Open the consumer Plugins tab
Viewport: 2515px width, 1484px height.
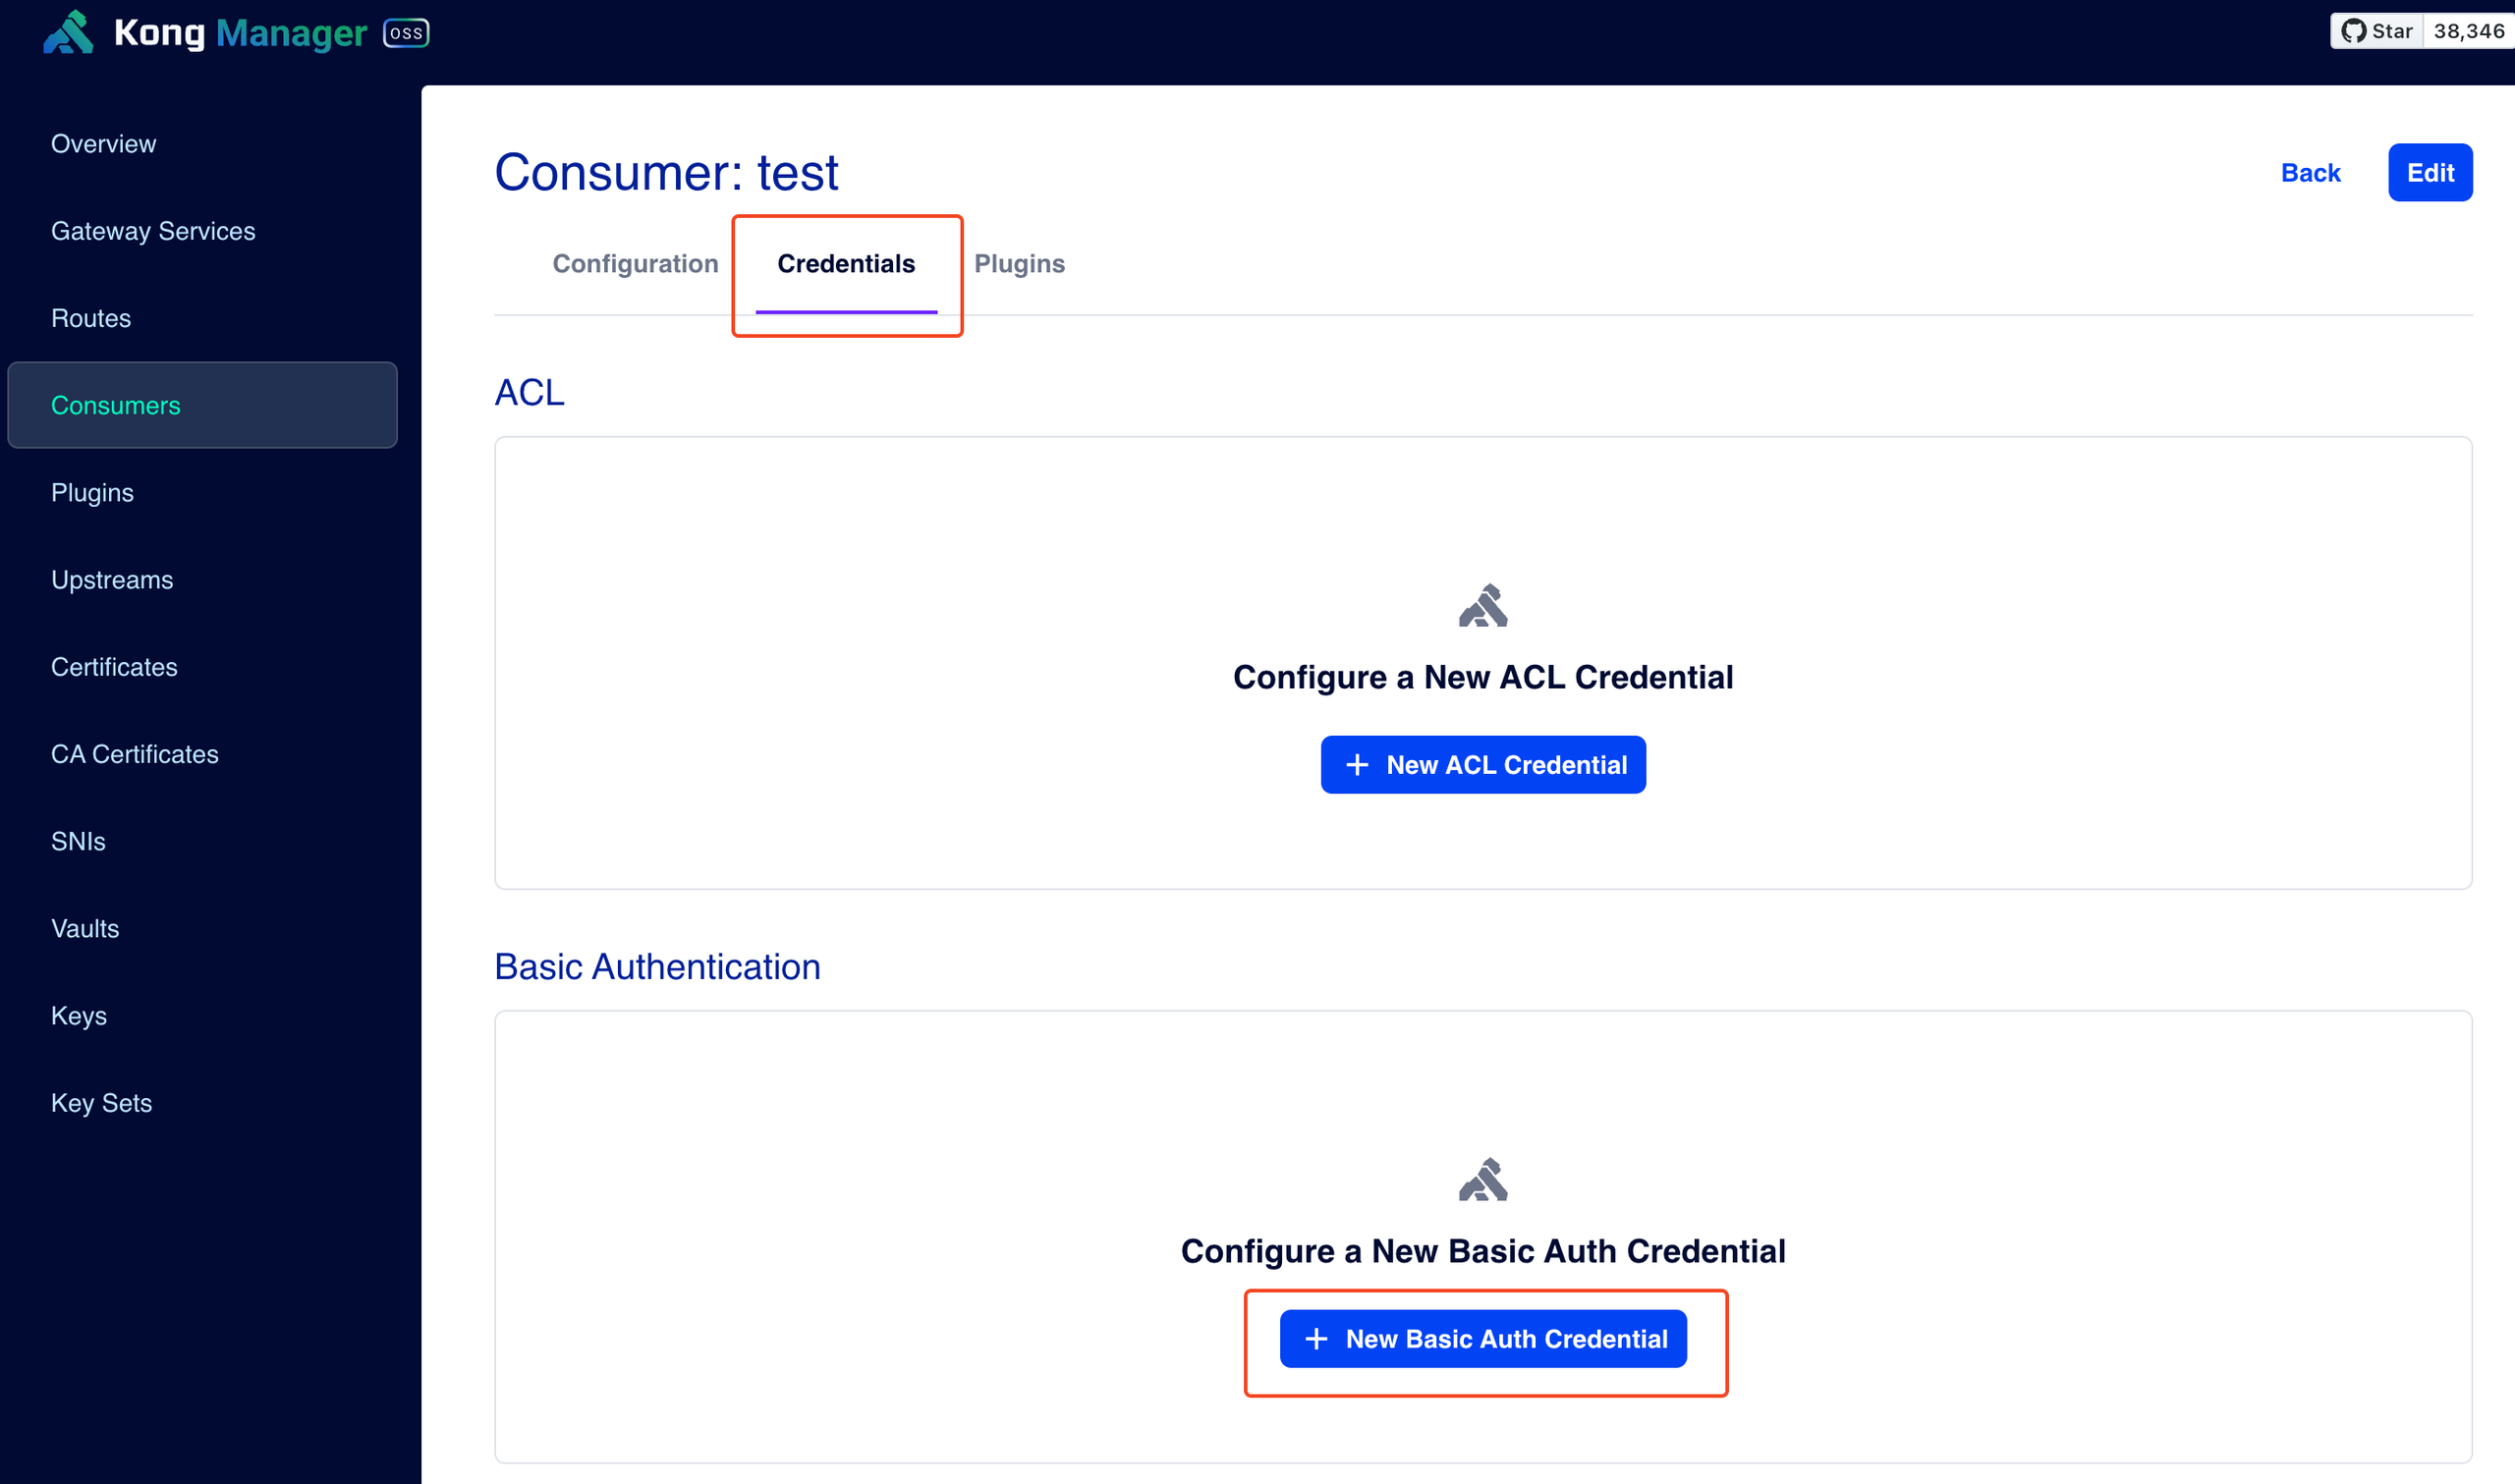[1019, 264]
